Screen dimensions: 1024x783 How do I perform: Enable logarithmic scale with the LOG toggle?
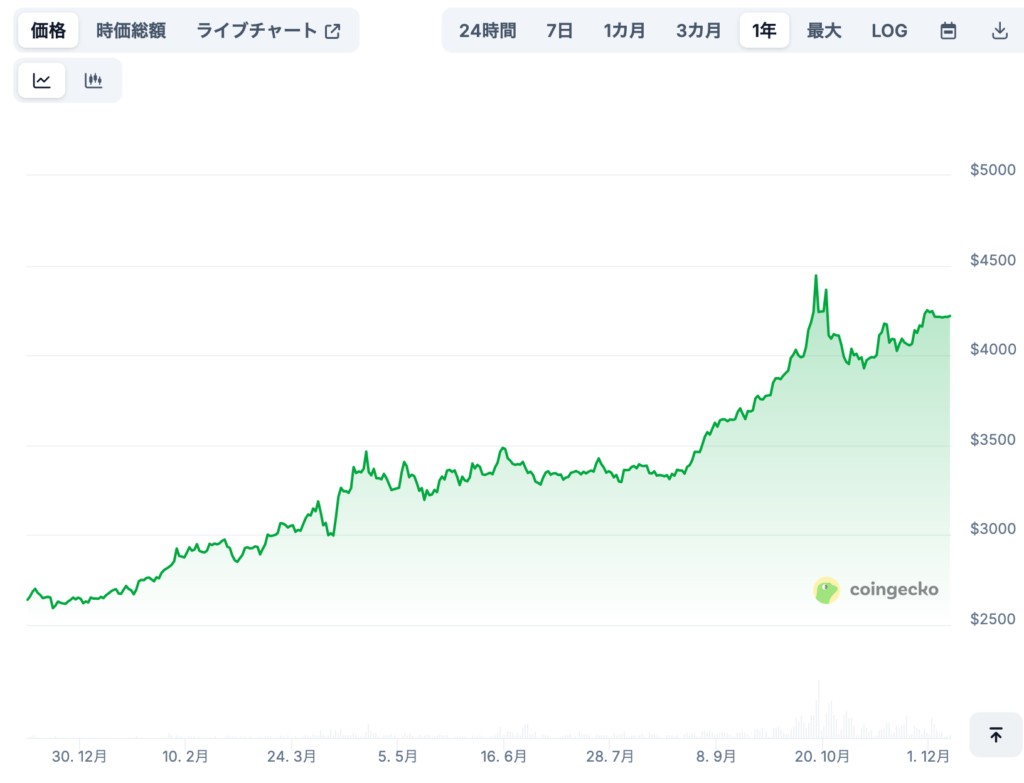pyautogui.click(x=889, y=30)
